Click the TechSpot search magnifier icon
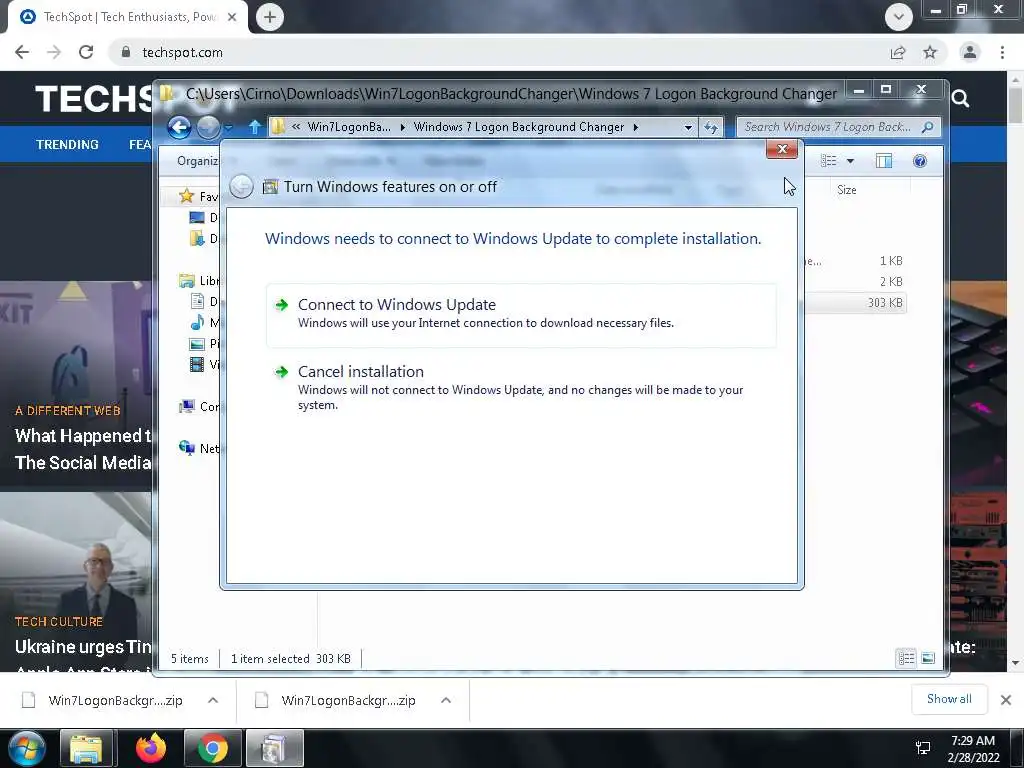The height and width of the screenshot is (768, 1024). tap(960, 99)
